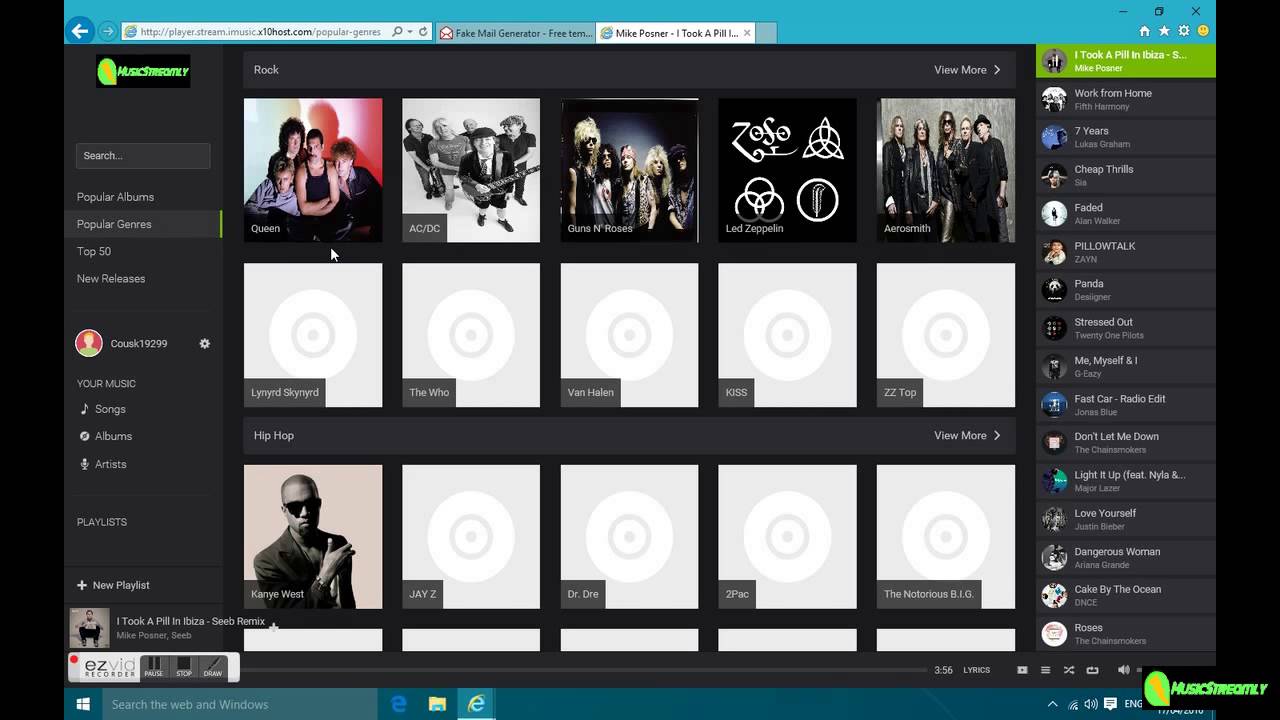The height and width of the screenshot is (720, 1280).
Task: Play Cheap Thrills by Sia
Action: (x=1126, y=175)
